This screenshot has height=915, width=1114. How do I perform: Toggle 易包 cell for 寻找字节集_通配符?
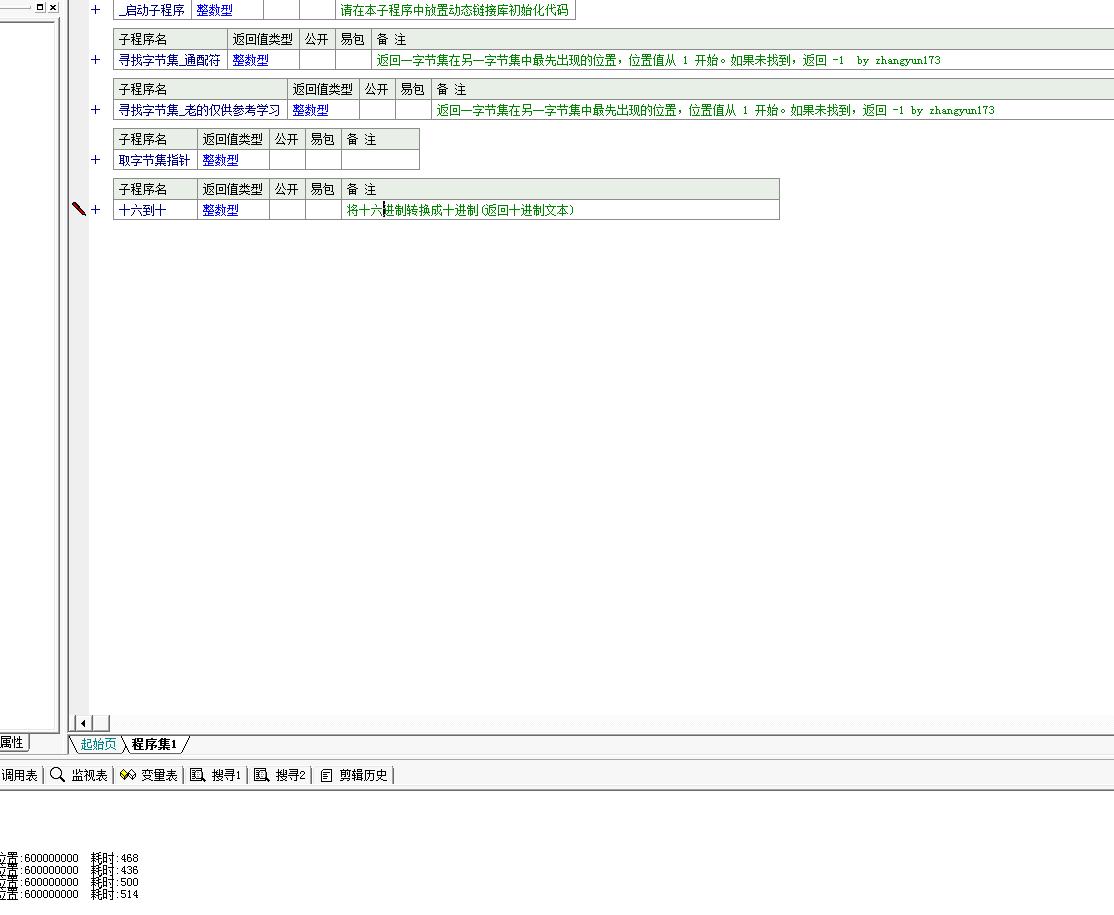coord(353,60)
